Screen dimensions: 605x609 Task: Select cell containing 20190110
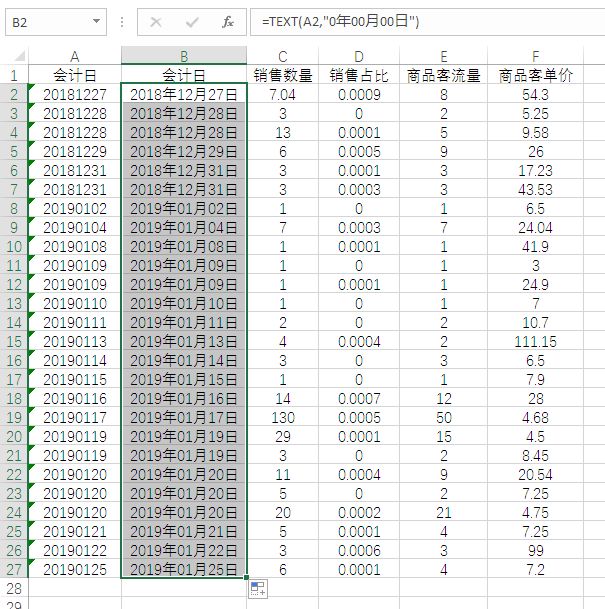pos(75,303)
